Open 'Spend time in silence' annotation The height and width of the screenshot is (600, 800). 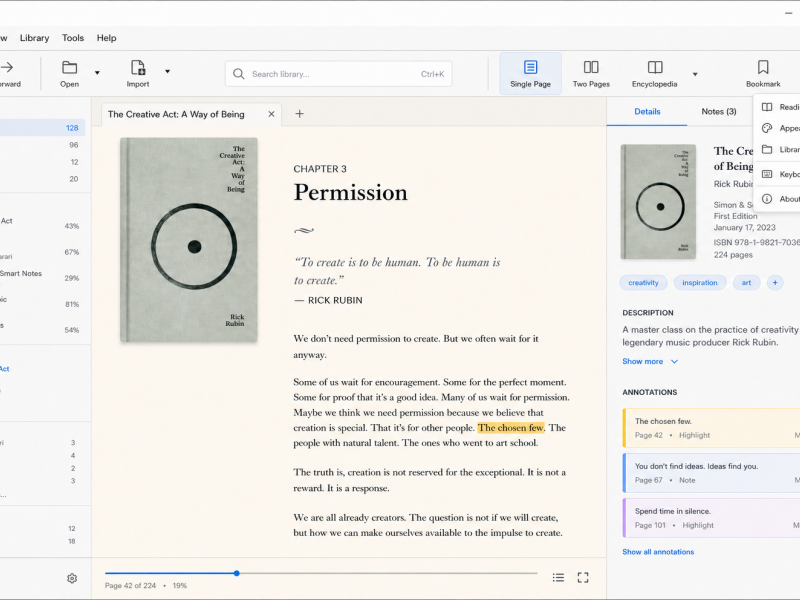[x=711, y=518]
